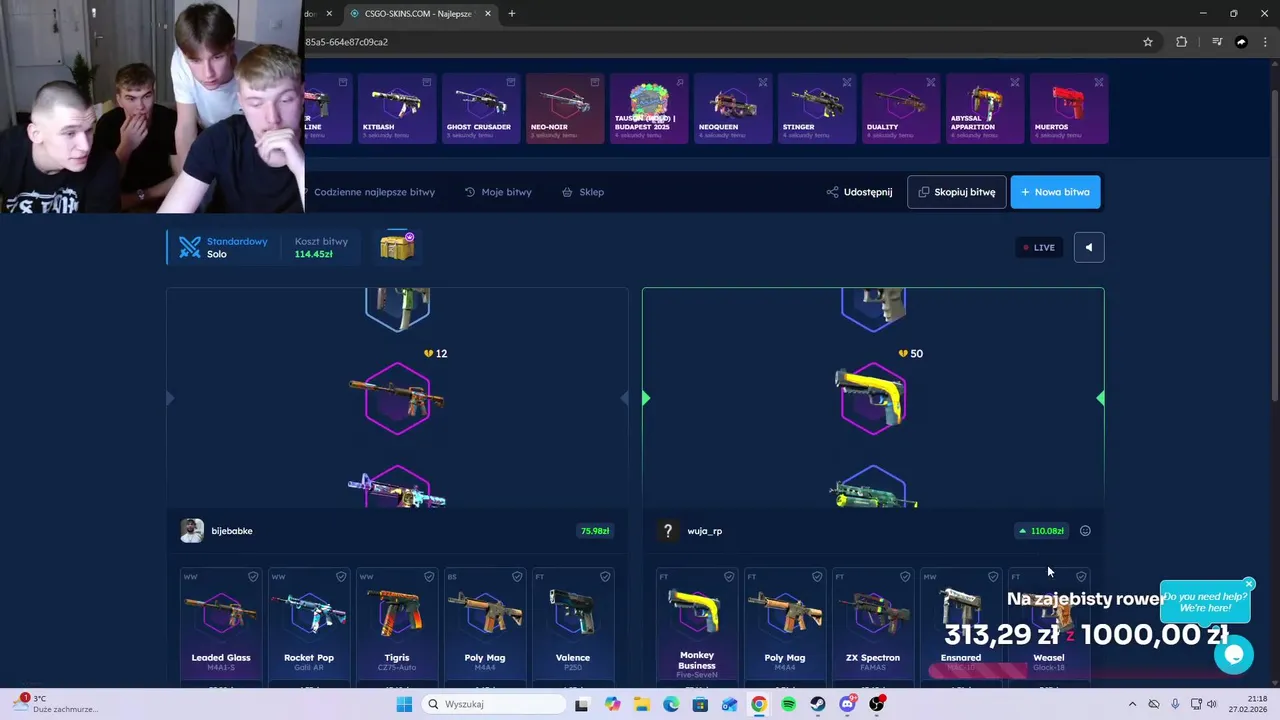The width and height of the screenshot is (1280, 720).
Task: Click the shield icon on Tigris card
Action: click(429, 577)
